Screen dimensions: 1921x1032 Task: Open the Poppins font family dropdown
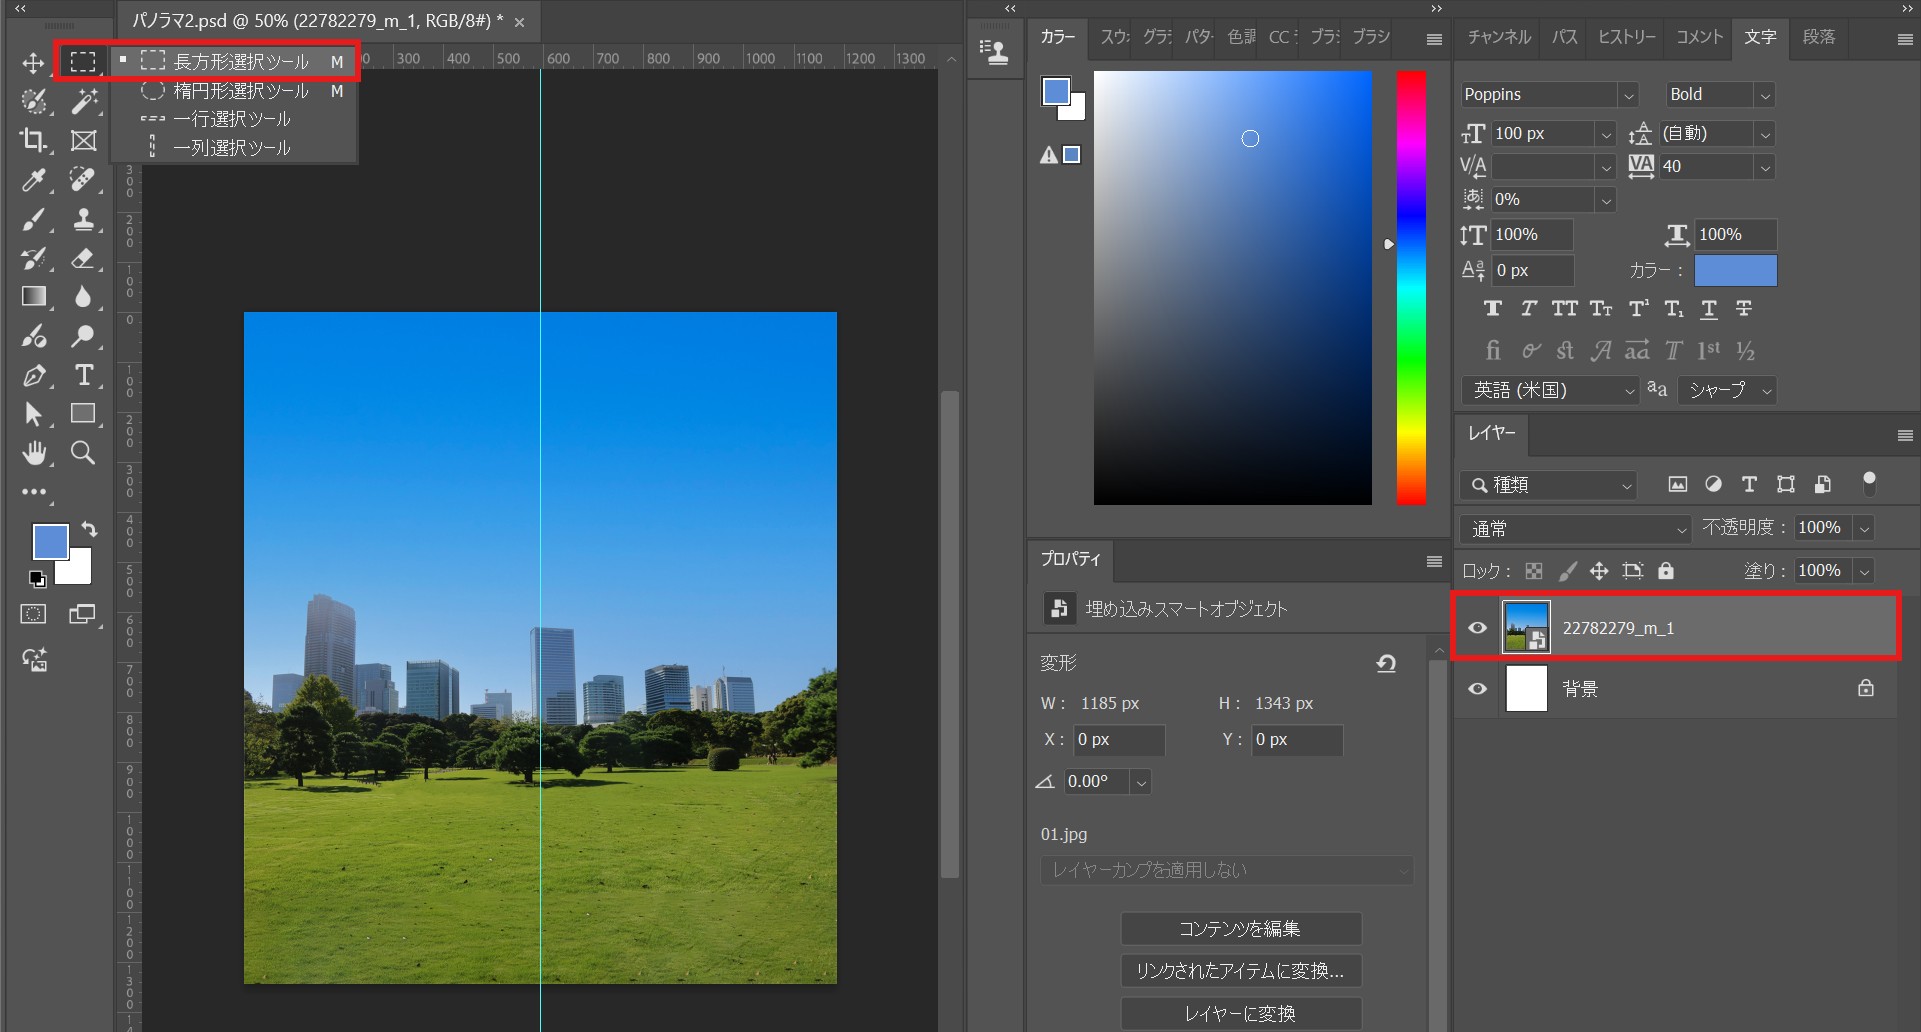coord(1628,95)
